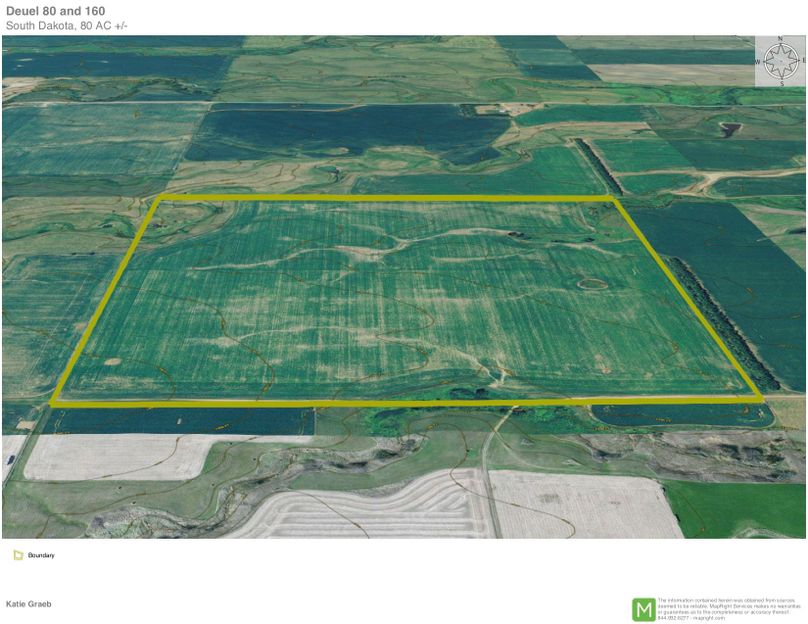Click the bottom-right corner of yellow boundary
Image resolution: width=808 pixels, height=624 pixels.
click(761, 399)
